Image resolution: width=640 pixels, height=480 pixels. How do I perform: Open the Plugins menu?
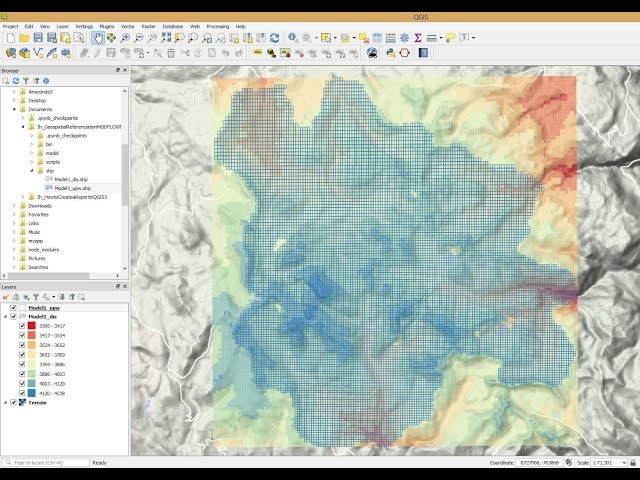click(107, 27)
